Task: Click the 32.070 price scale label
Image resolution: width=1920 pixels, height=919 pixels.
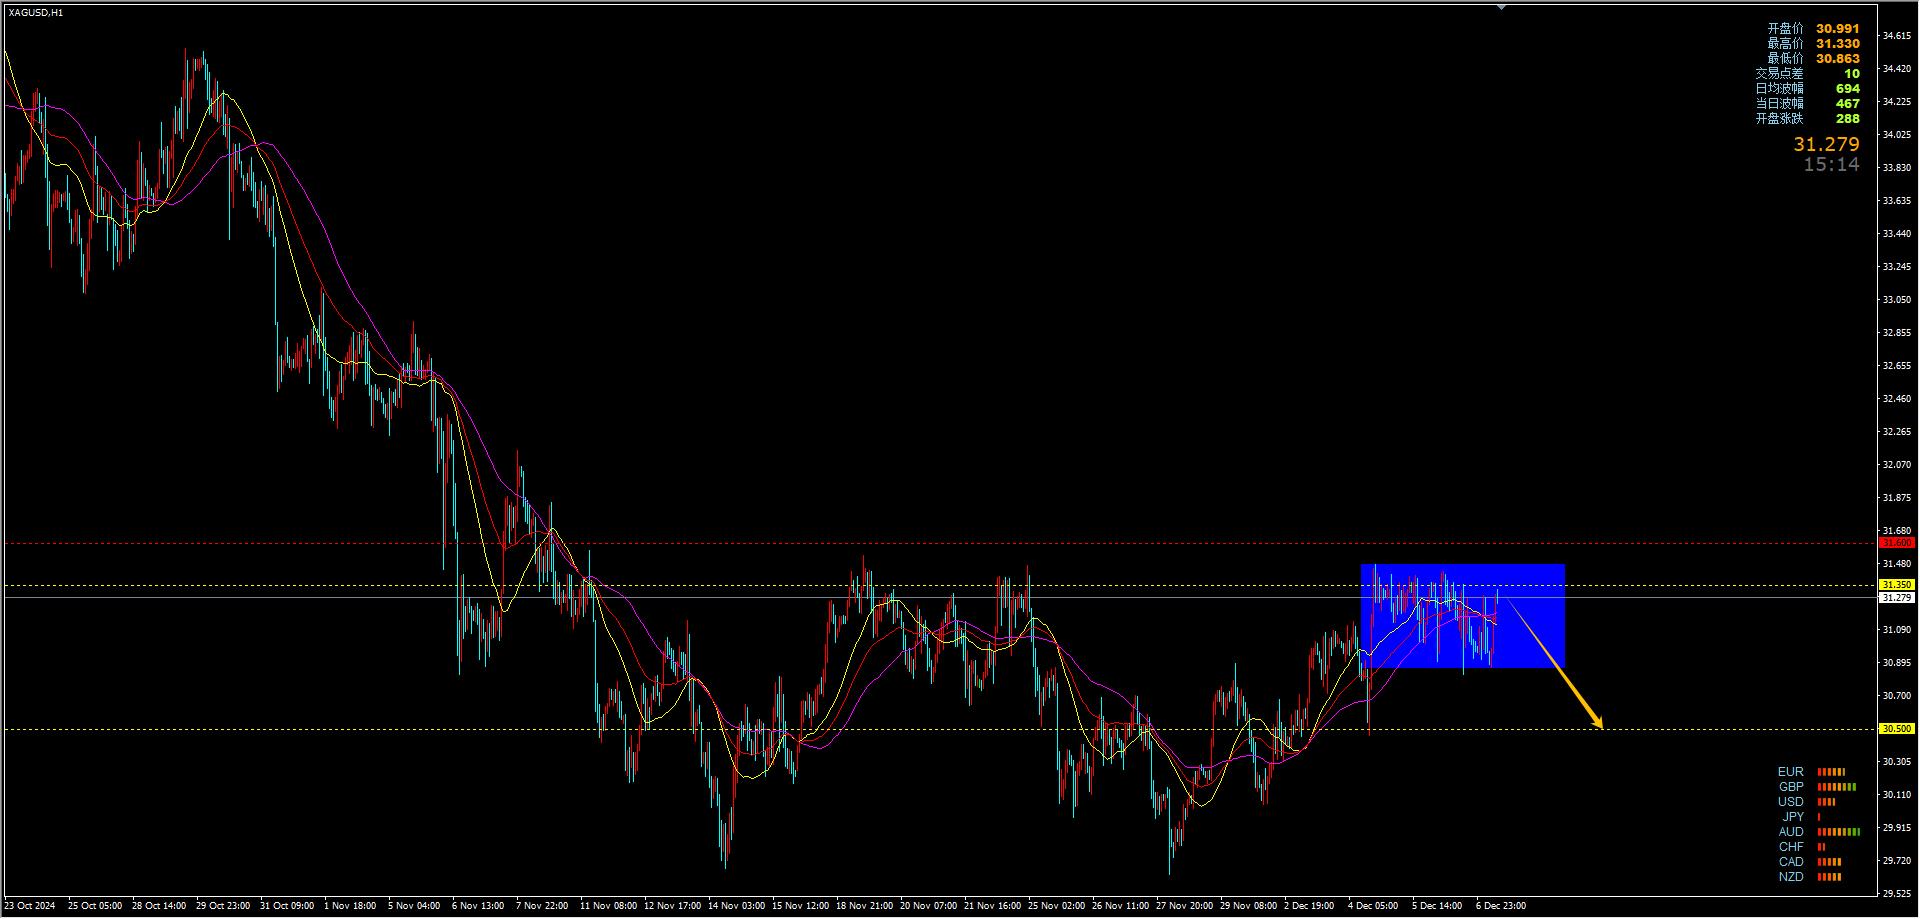Action: [1896, 465]
